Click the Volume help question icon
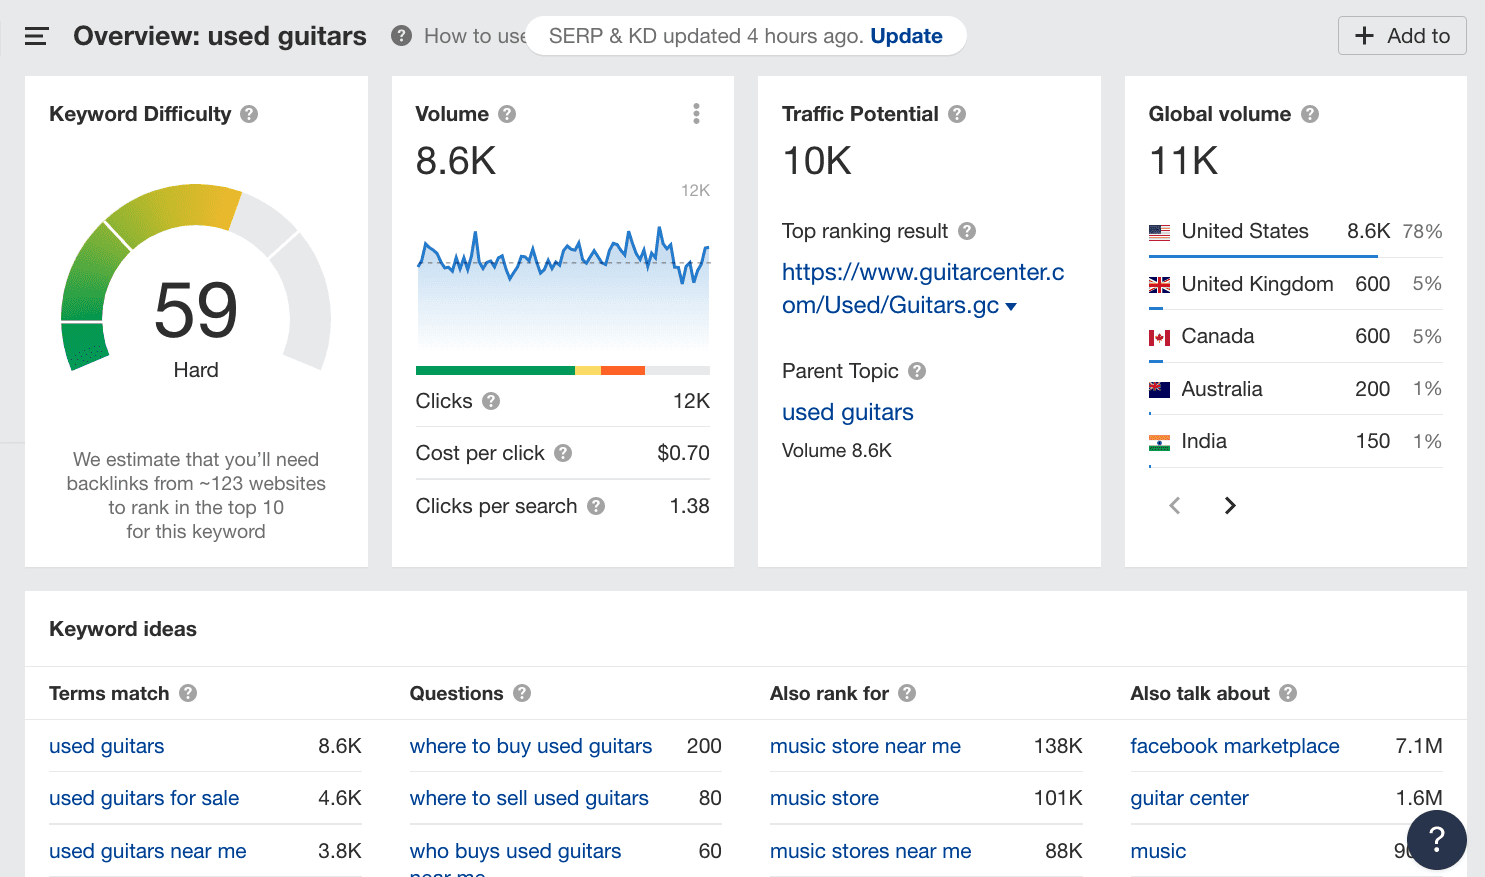Viewport: 1485px width, 877px height. click(x=507, y=114)
